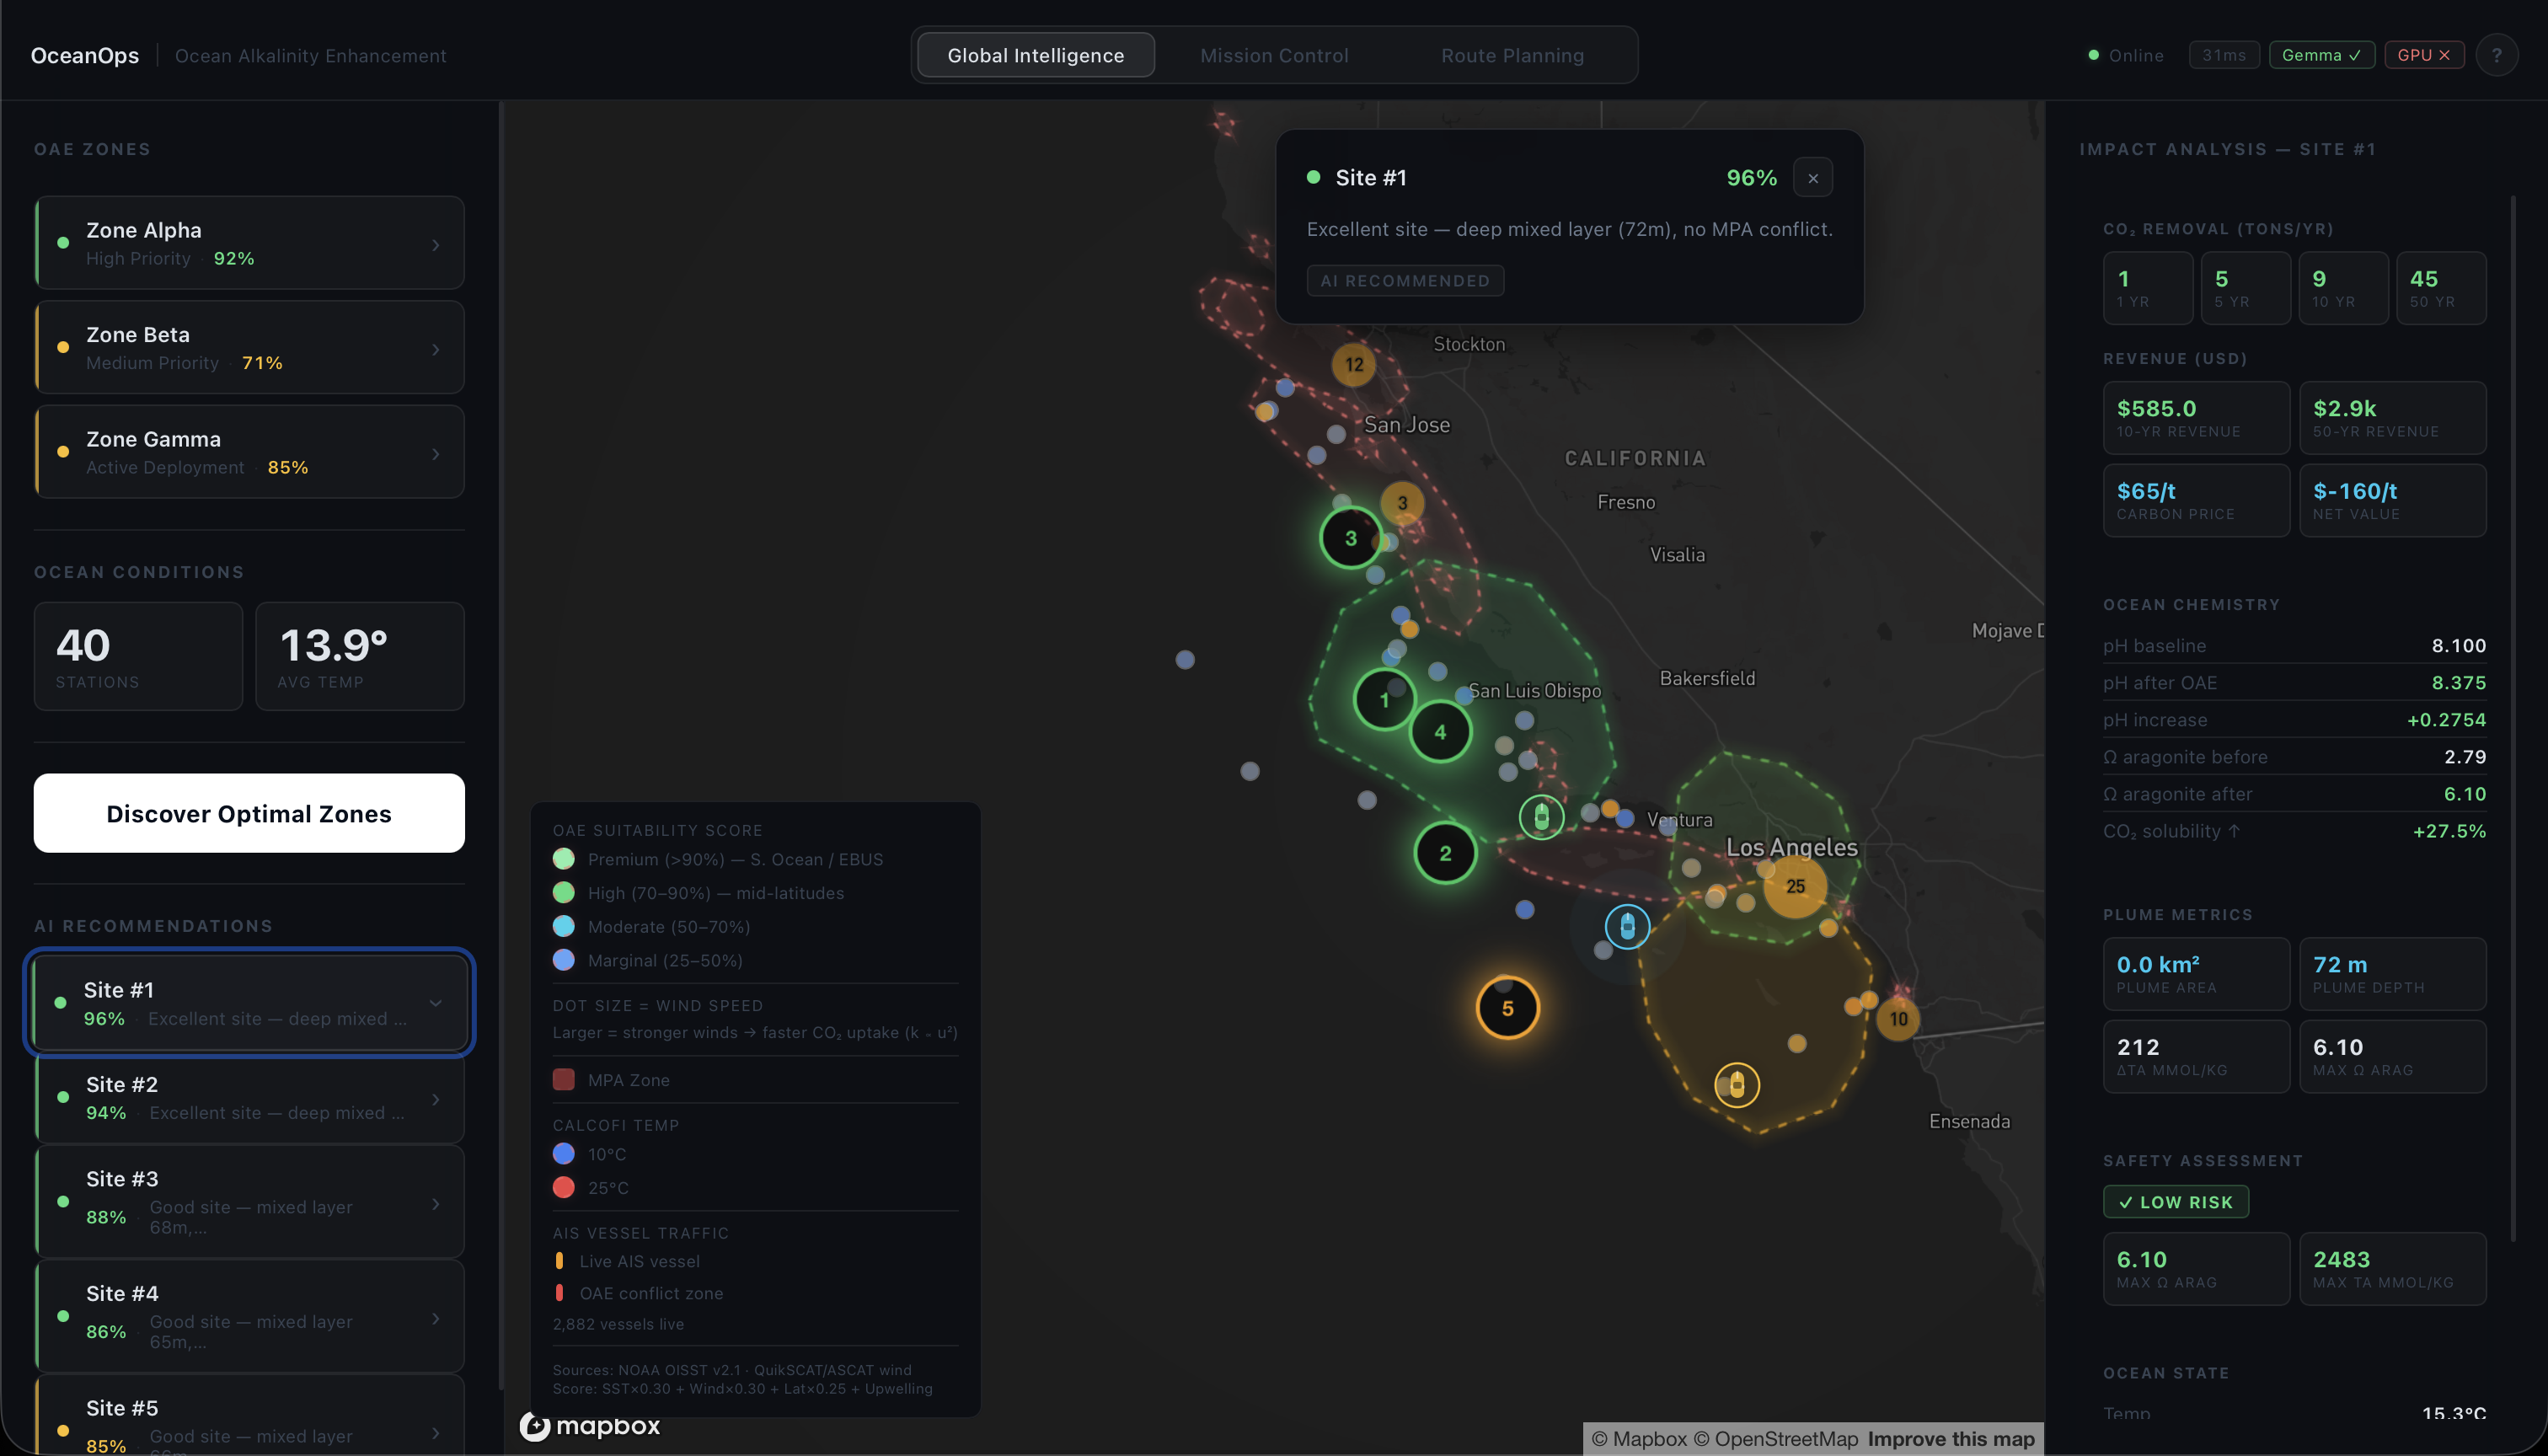Toggle the GPU status badge
The width and height of the screenshot is (2548, 1456).
(x=2423, y=56)
